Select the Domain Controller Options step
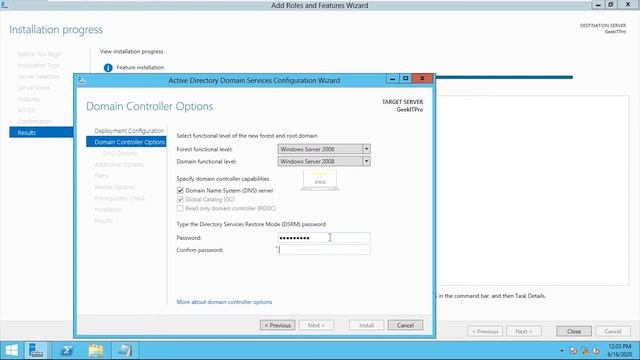The width and height of the screenshot is (640, 360). pyautogui.click(x=126, y=142)
